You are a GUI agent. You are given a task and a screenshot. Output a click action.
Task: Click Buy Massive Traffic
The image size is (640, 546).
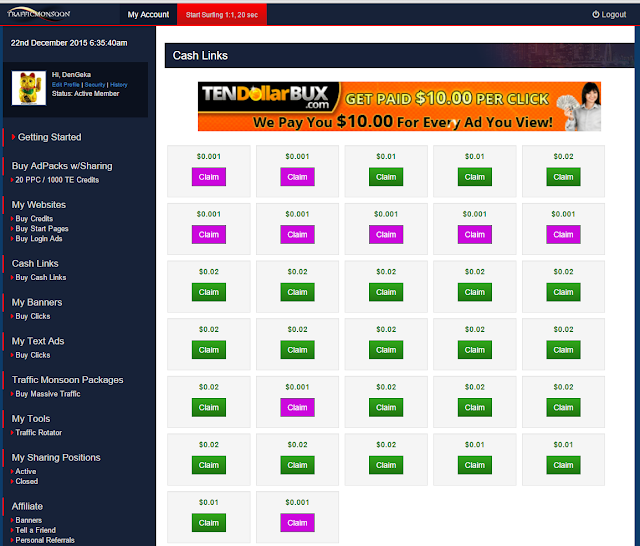tap(48, 394)
